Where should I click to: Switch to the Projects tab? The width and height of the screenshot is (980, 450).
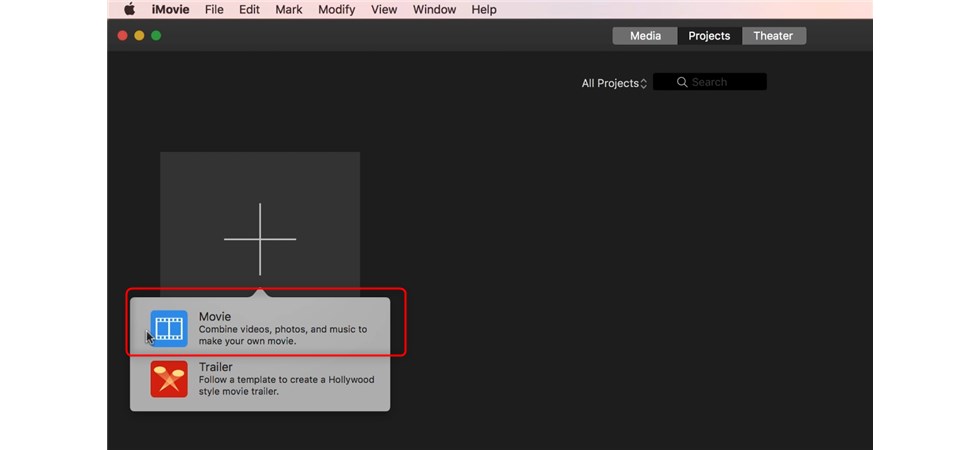pyautogui.click(x=709, y=36)
